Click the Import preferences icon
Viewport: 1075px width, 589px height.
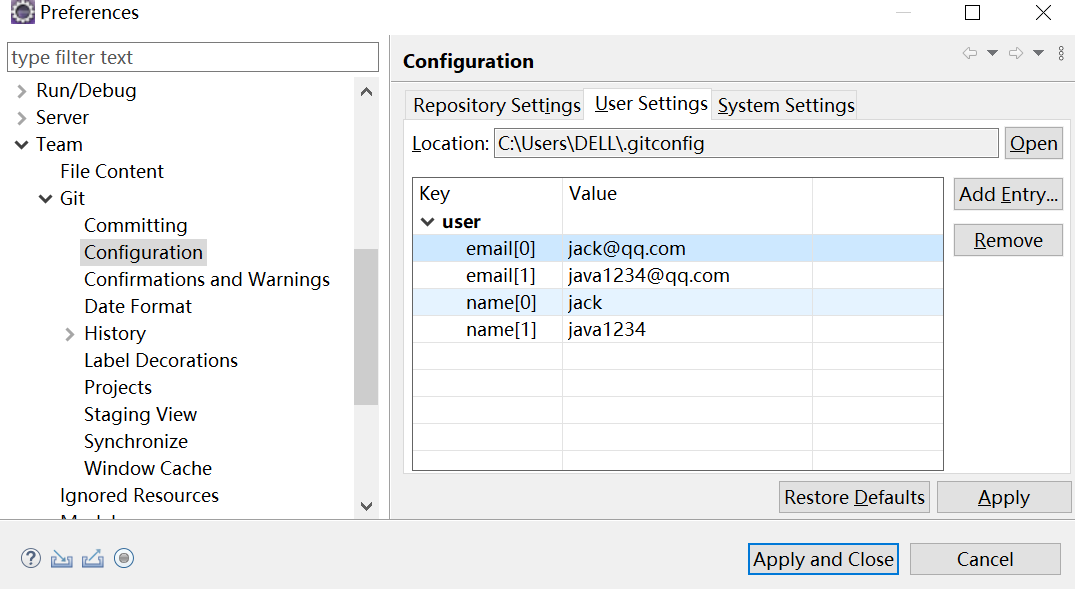coord(62,559)
